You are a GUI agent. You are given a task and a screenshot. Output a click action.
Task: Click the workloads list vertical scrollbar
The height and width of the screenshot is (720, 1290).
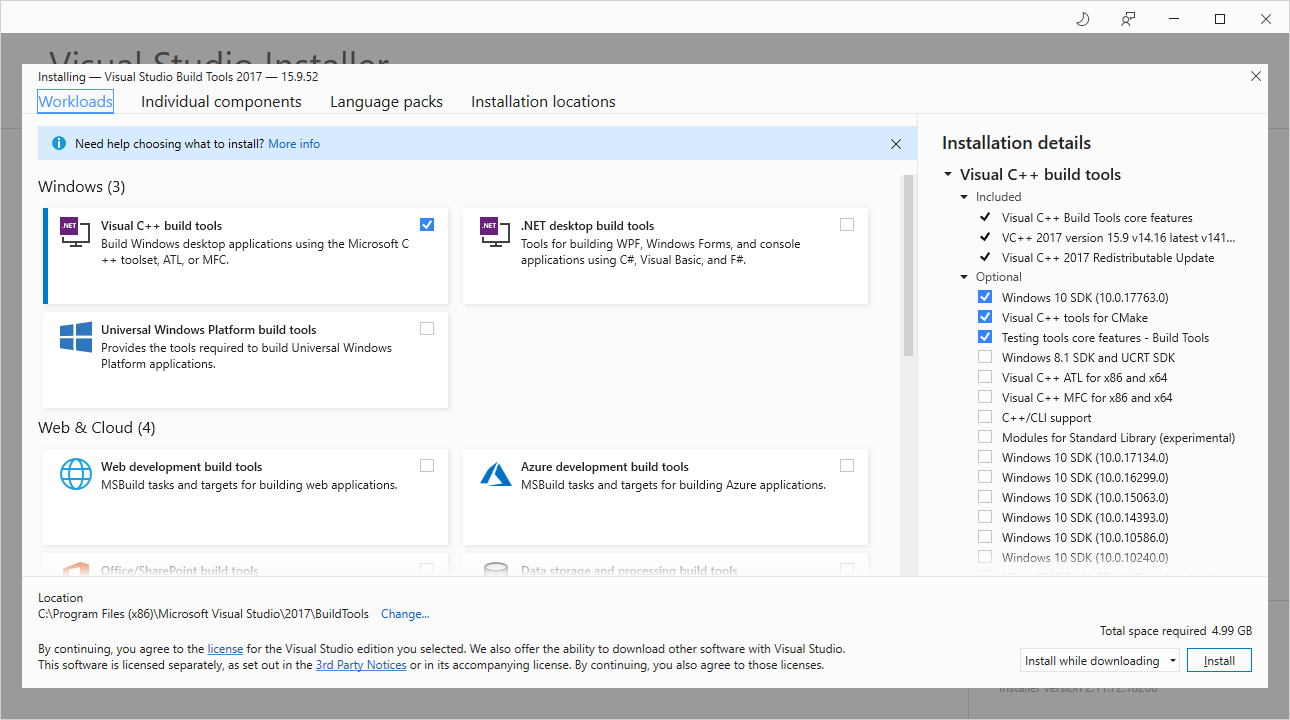[x=908, y=266]
